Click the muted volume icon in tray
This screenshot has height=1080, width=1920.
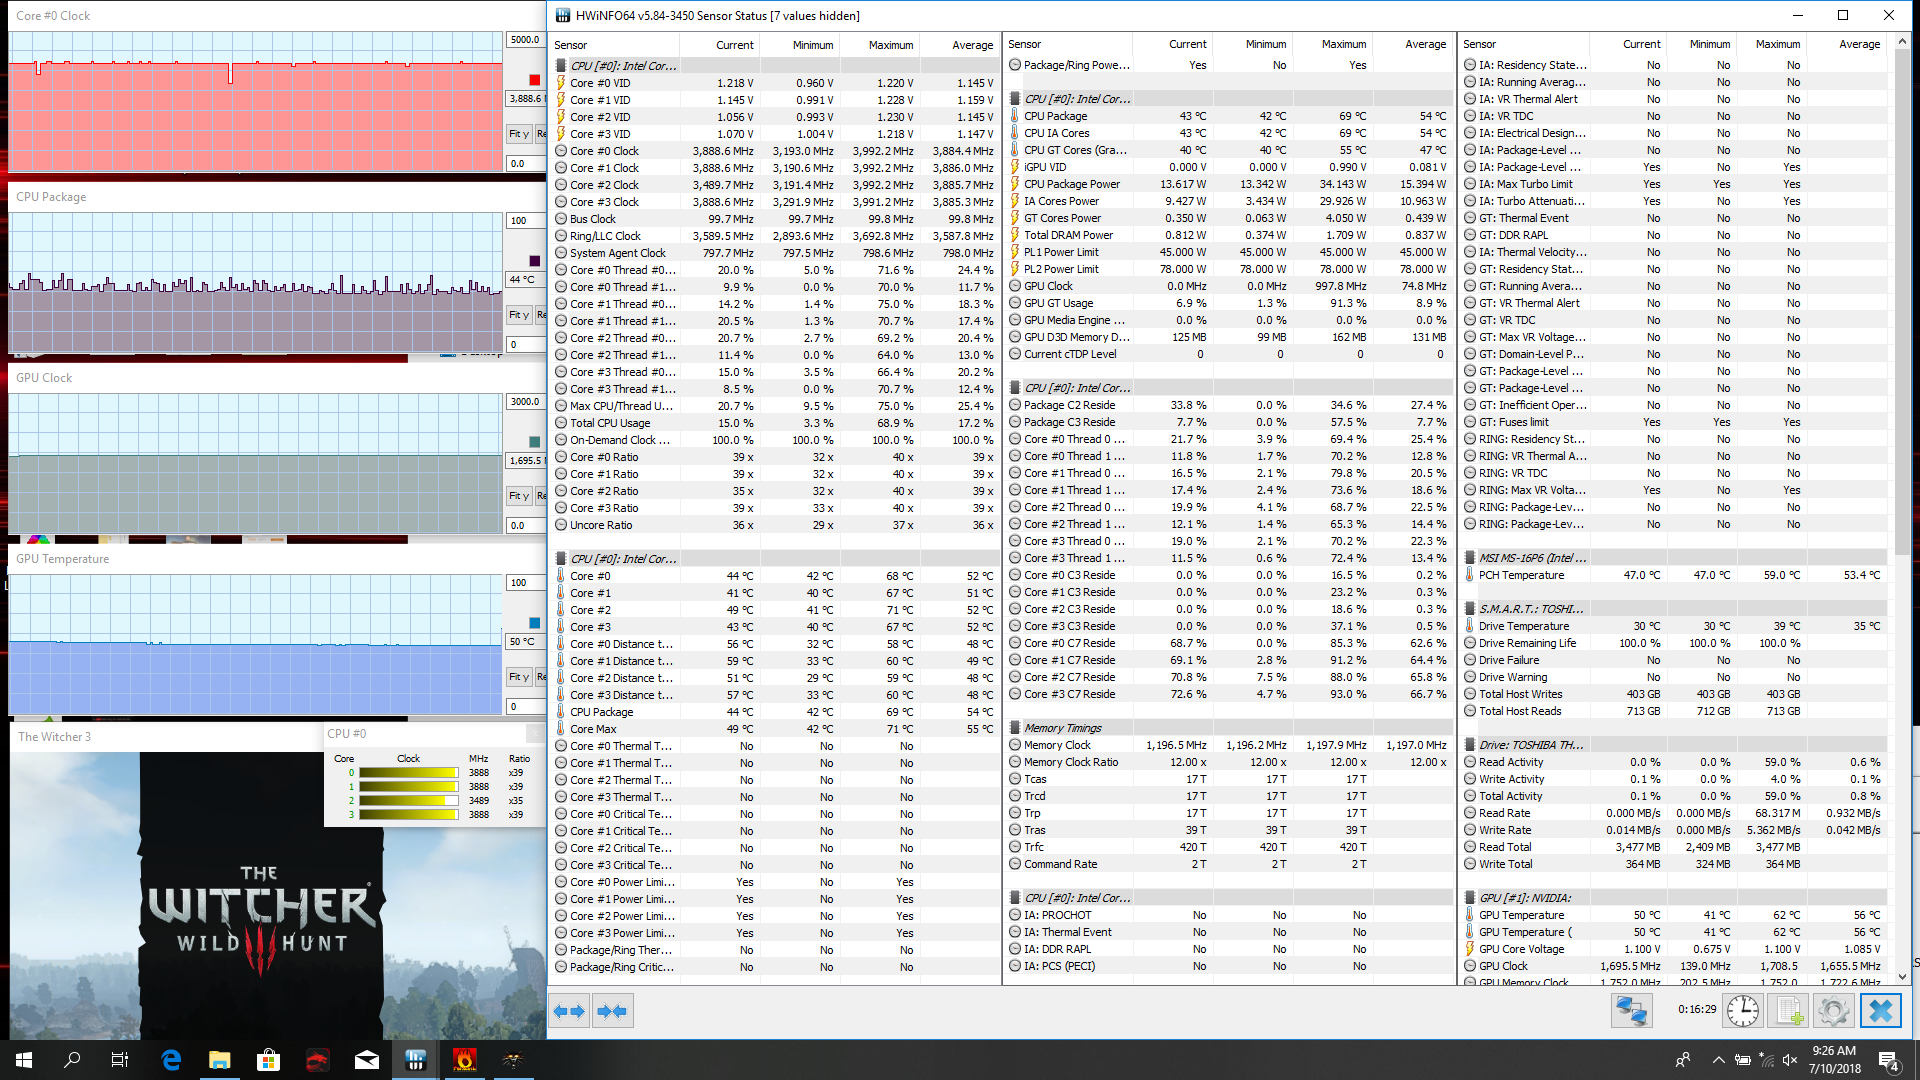1790,1060
